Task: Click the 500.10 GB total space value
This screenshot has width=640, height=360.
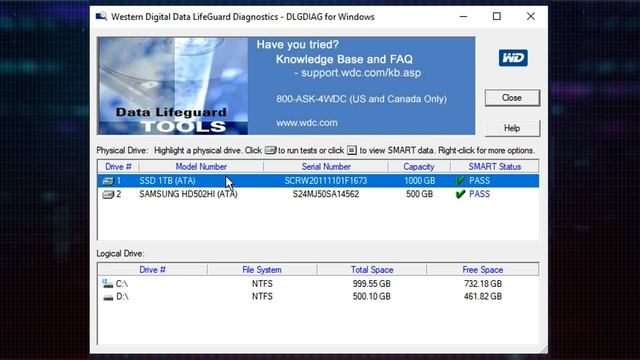Action: (x=371, y=297)
